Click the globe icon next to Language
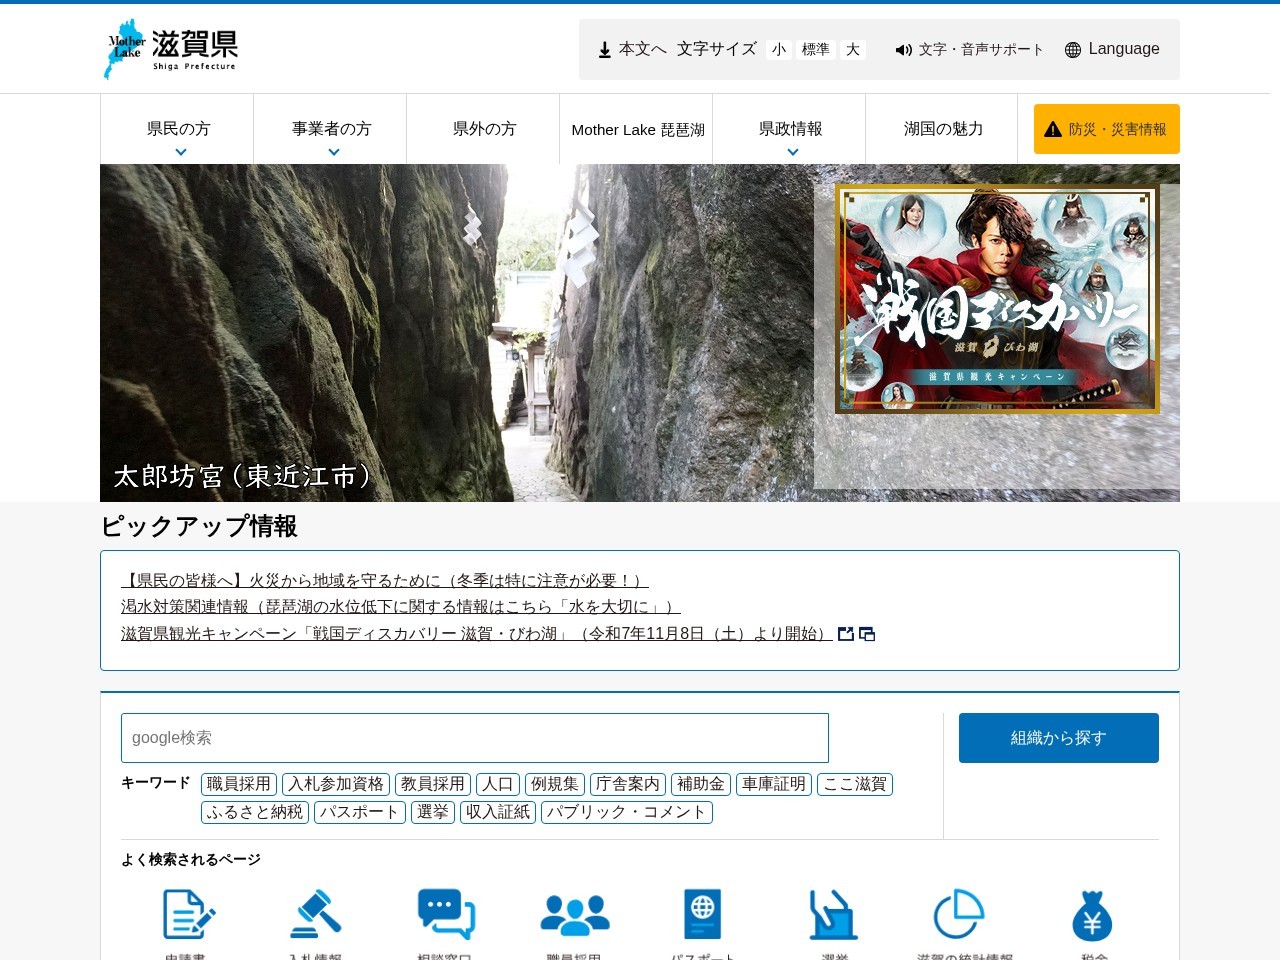Image resolution: width=1280 pixels, height=960 pixels. click(1073, 50)
